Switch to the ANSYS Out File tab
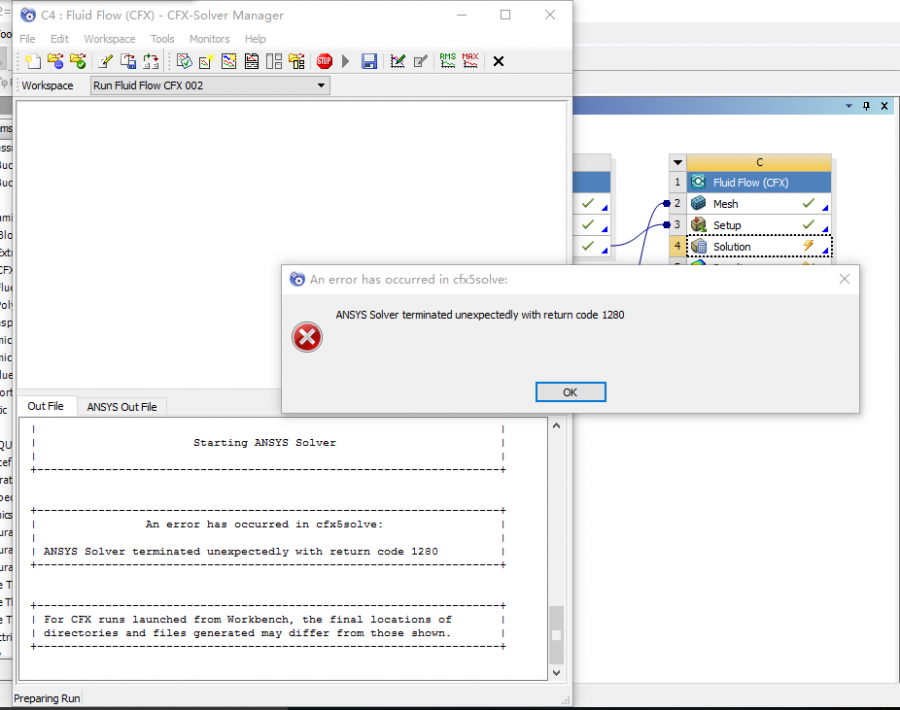The width and height of the screenshot is (900, 710). click(x=122, y=407)
